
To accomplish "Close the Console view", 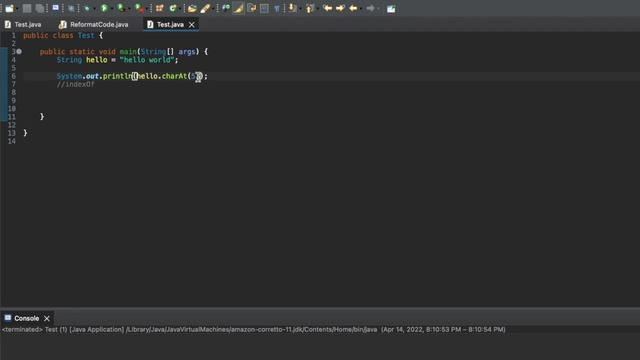I will 47,318.
